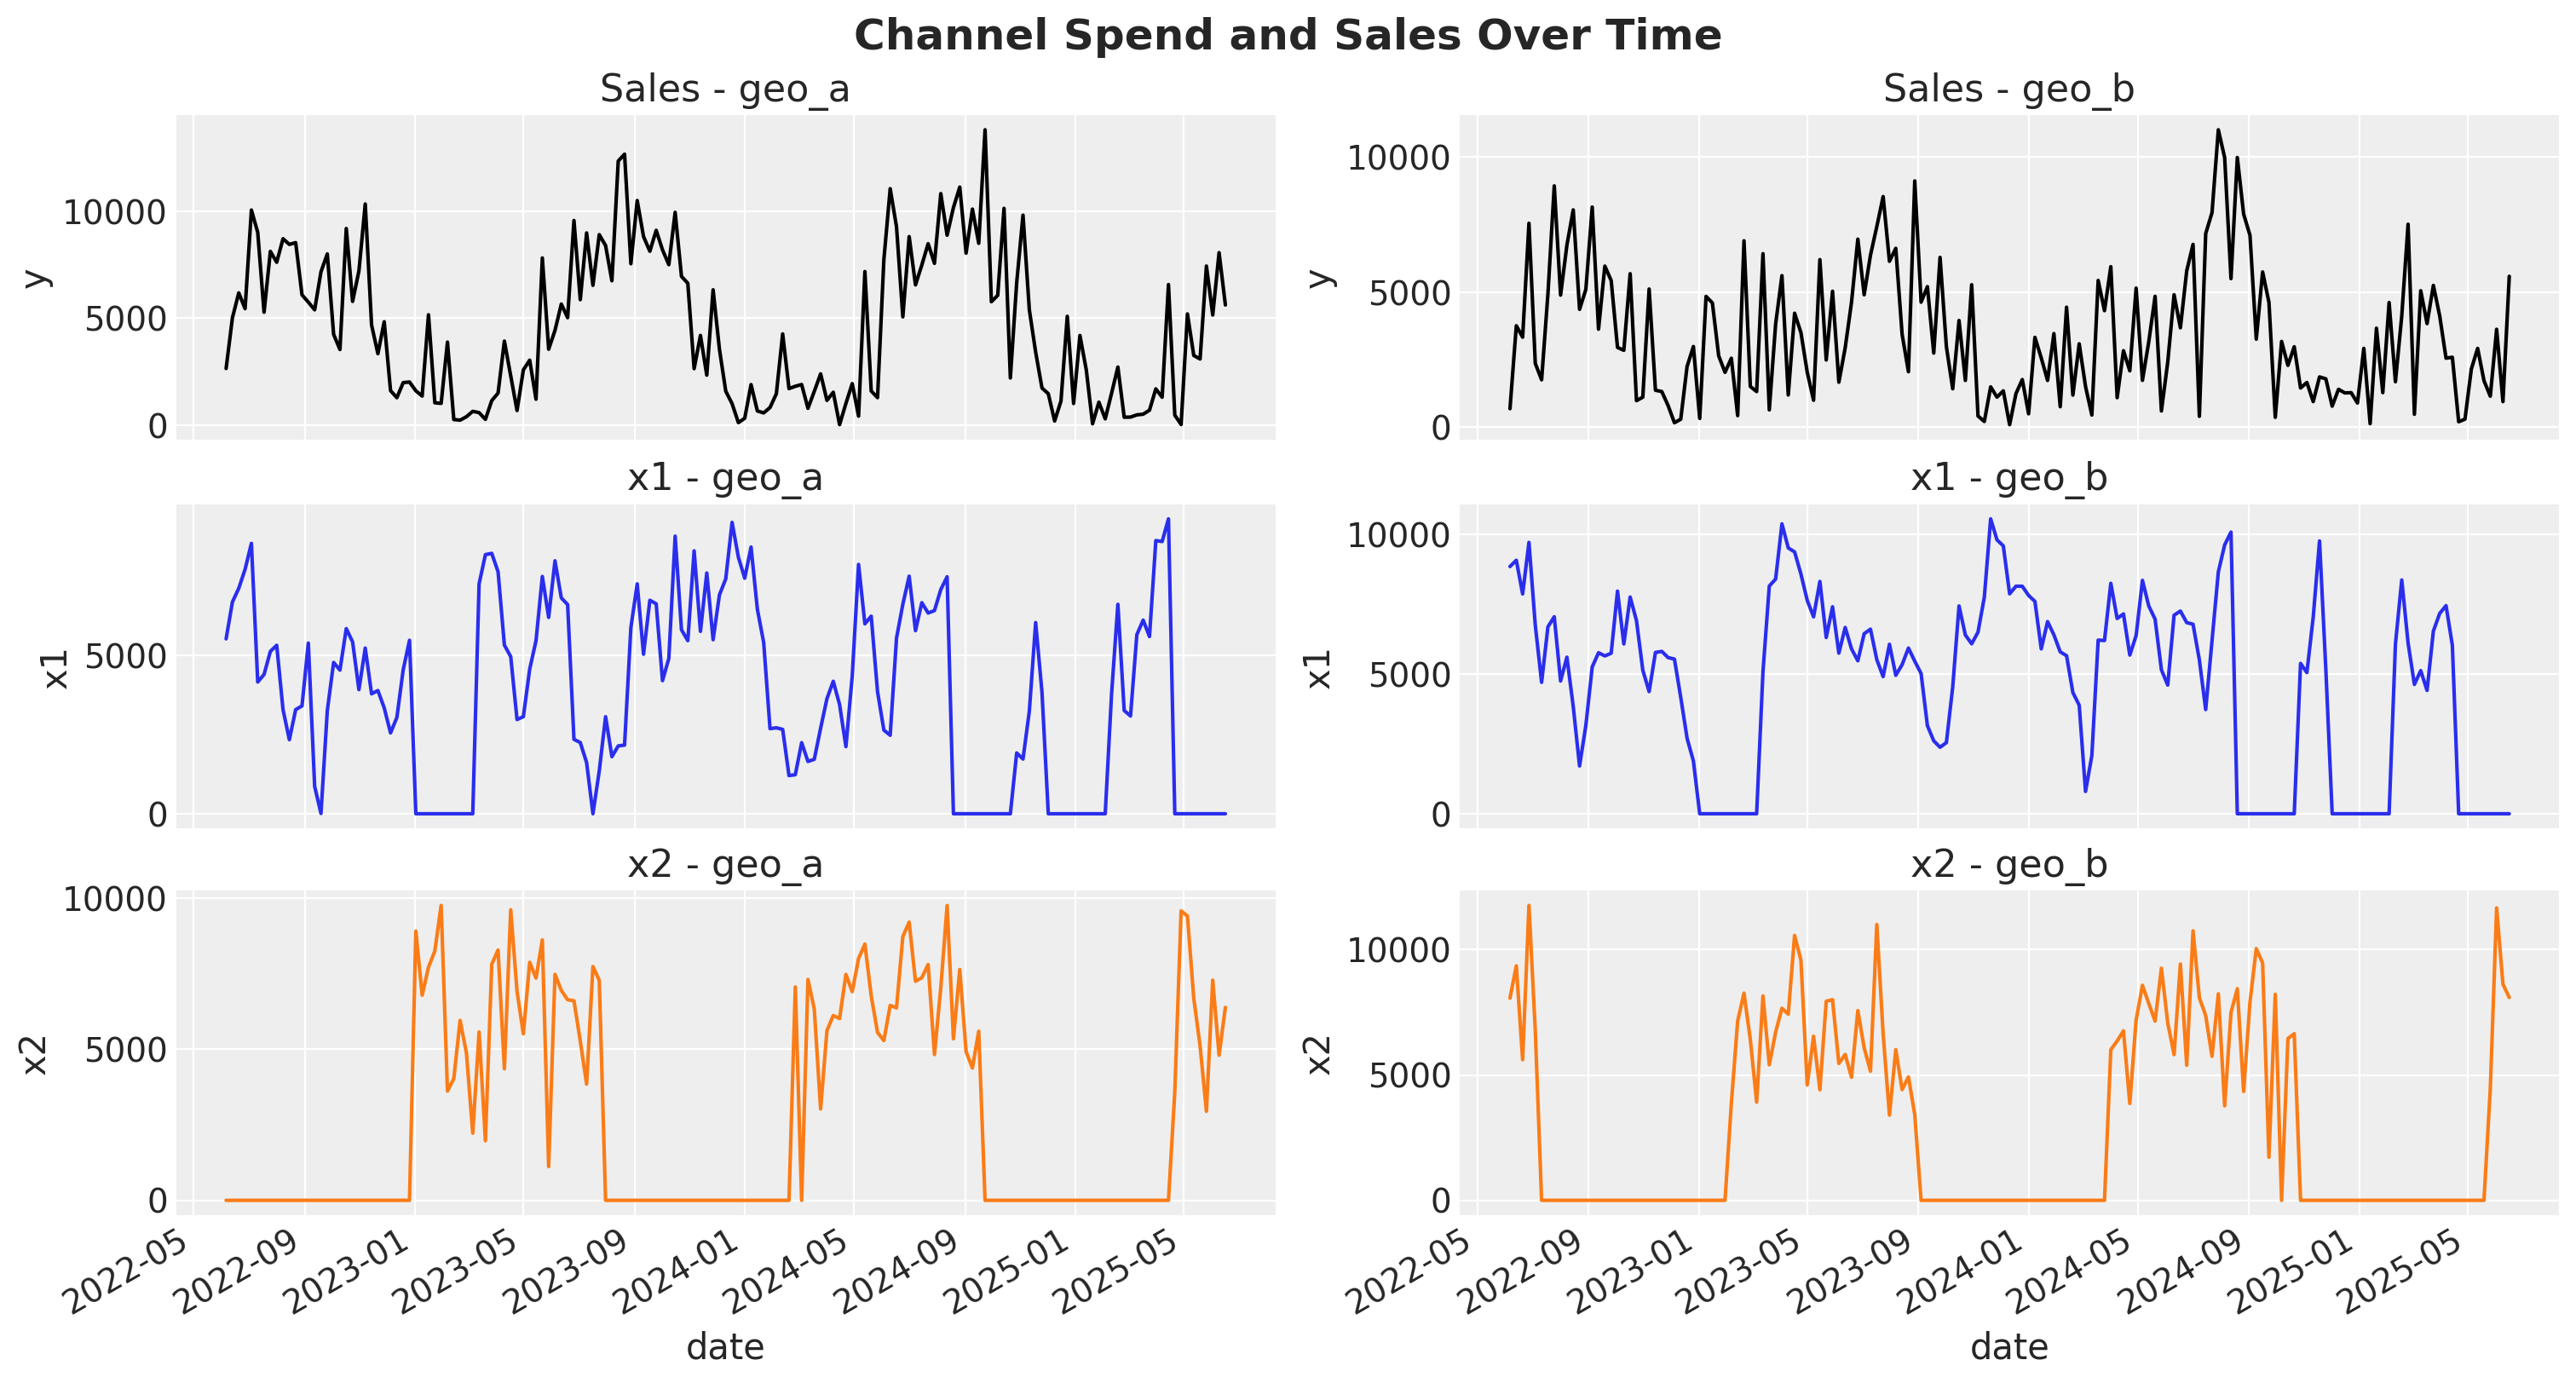The height and width of the screenshot is (1383, 2576).
Task: Click the 'date' x-axis label under geo_b
Action: click(x=2008, y=1347)
